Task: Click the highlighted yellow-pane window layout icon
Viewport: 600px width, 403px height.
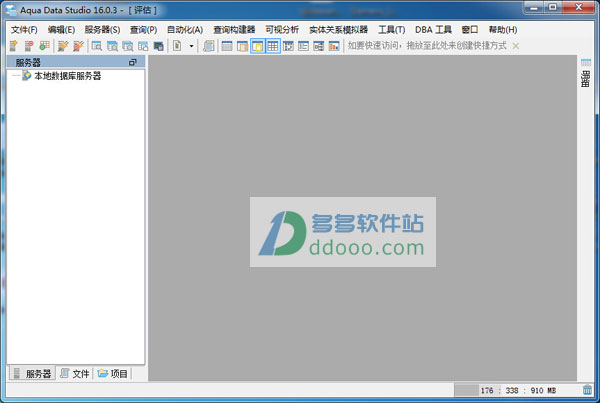Action: click(x=258, y=46)
